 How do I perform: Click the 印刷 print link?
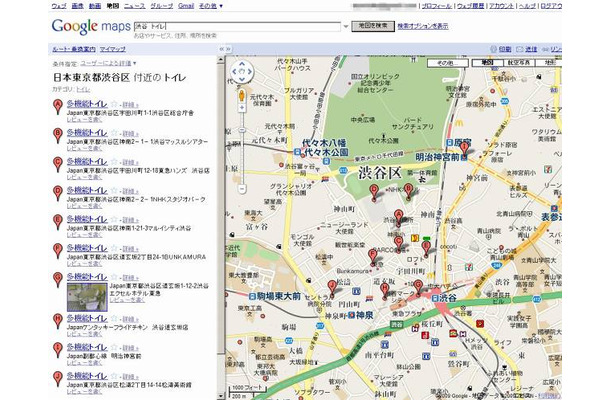505,49
